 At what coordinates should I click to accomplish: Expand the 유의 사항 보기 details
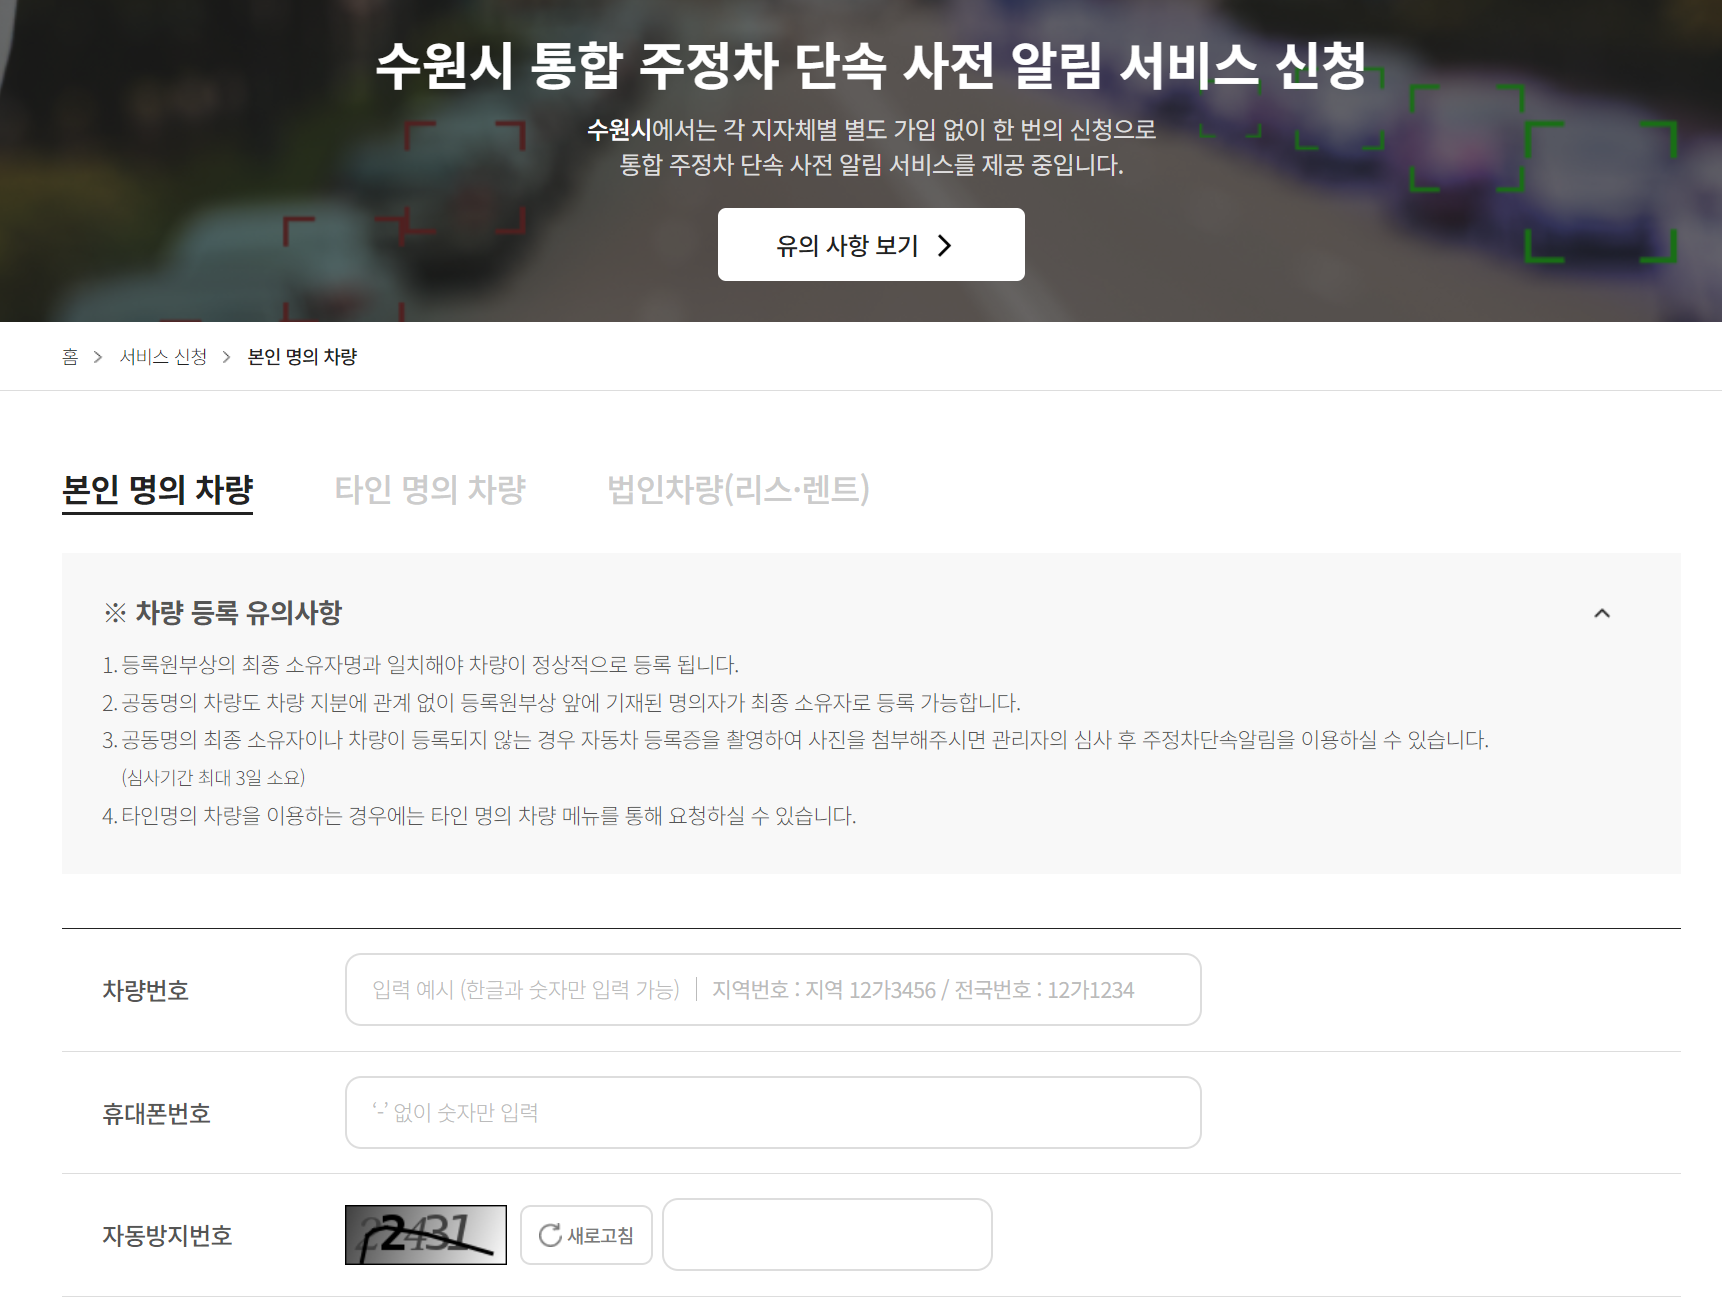(x=869, y=245)
